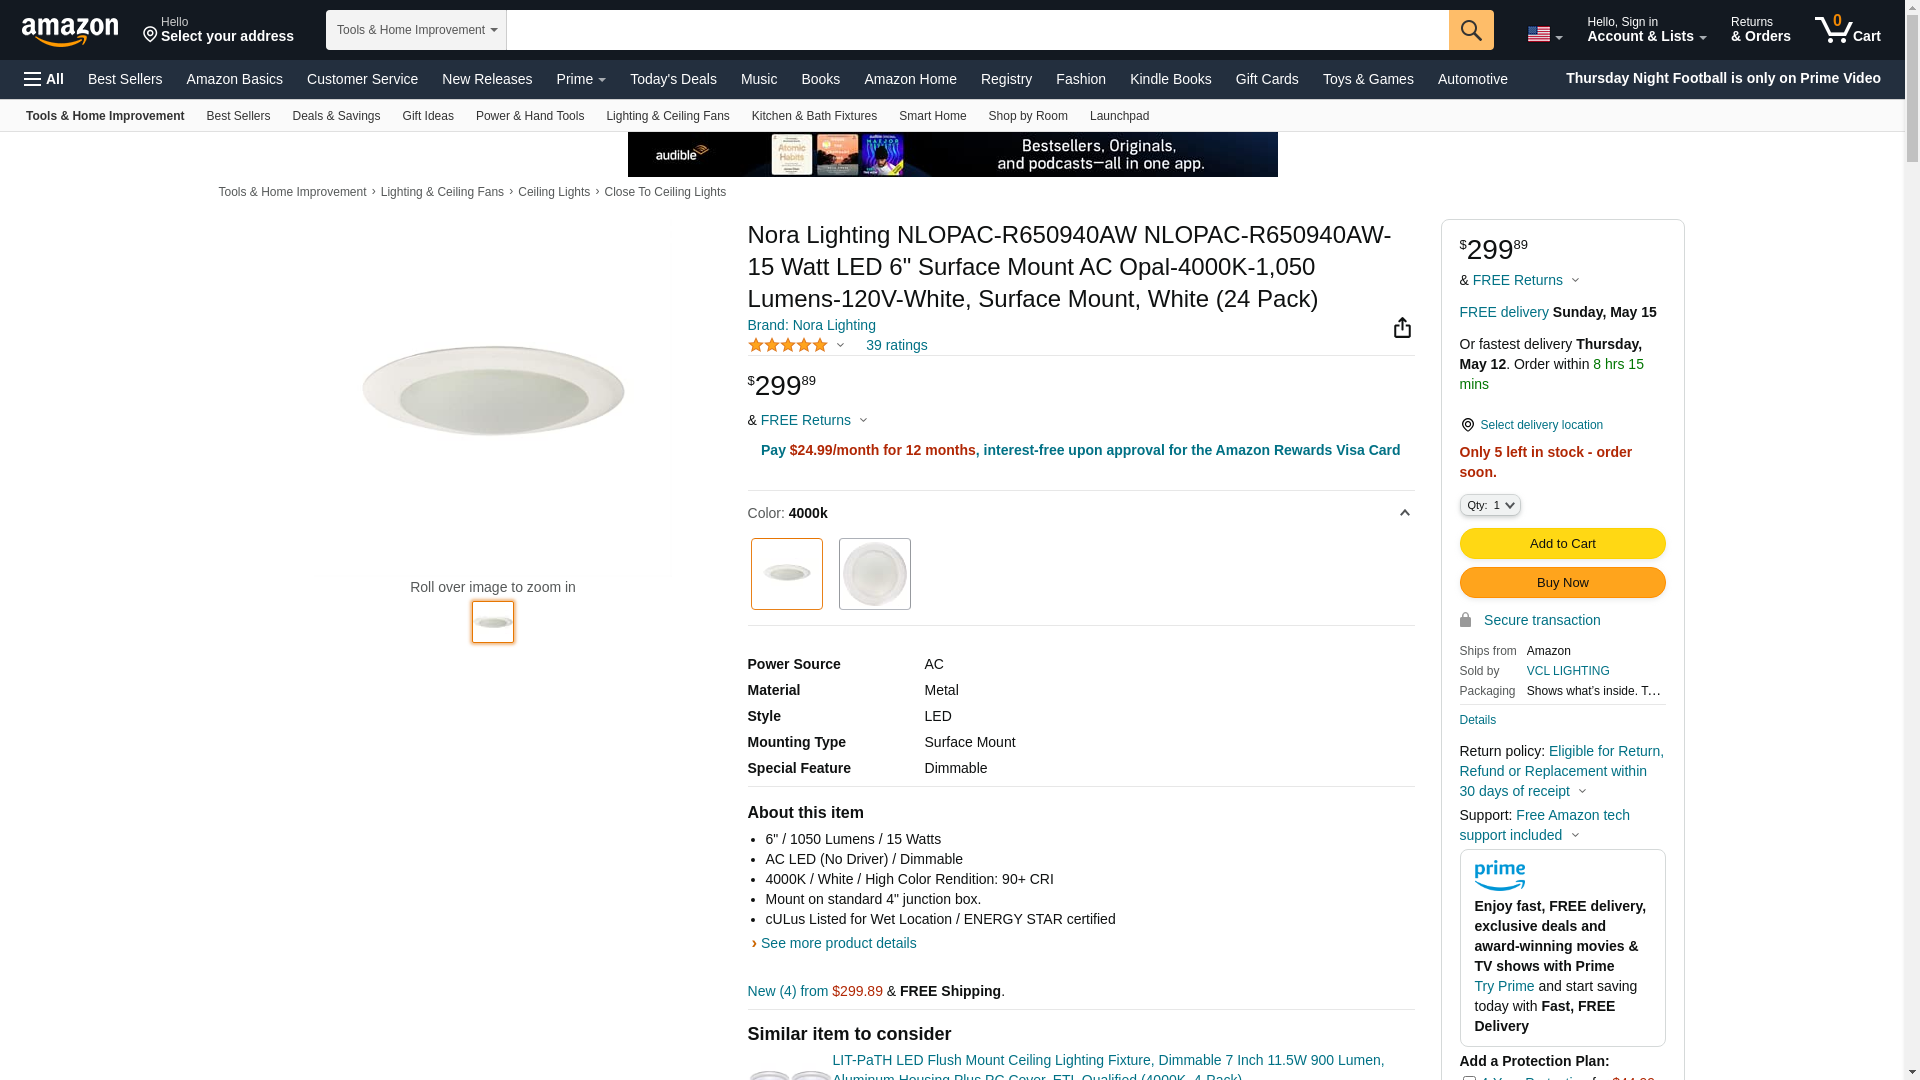Click the delivery location pin icon
The image size is (1920, 1080).
click(x=1467, y=425)
